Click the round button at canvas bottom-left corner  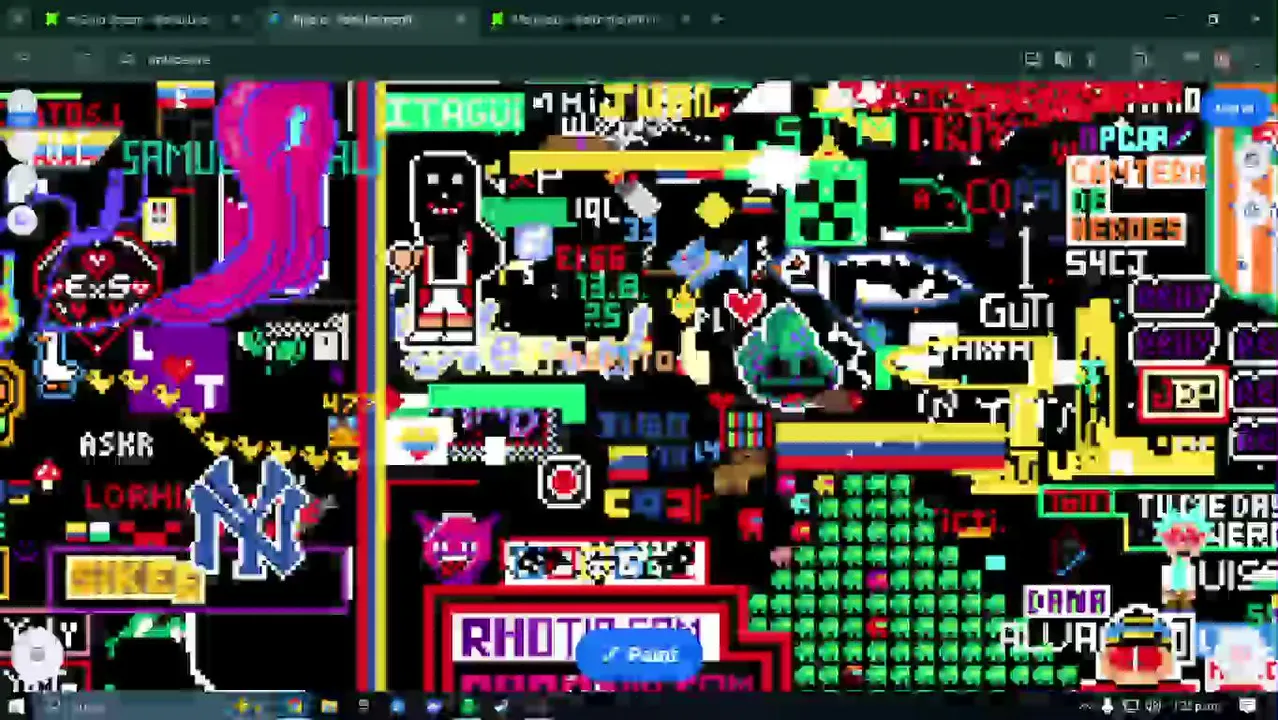click(x=37, y=653)
